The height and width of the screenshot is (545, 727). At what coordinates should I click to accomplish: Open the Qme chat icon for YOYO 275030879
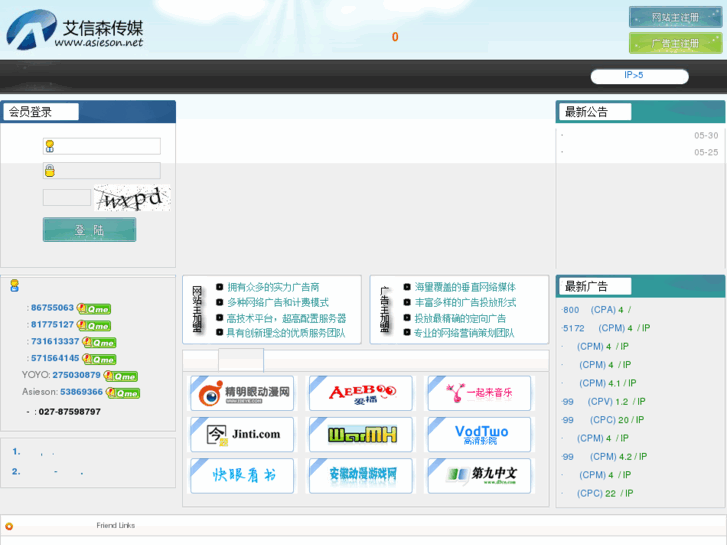[x=121, y=376]
